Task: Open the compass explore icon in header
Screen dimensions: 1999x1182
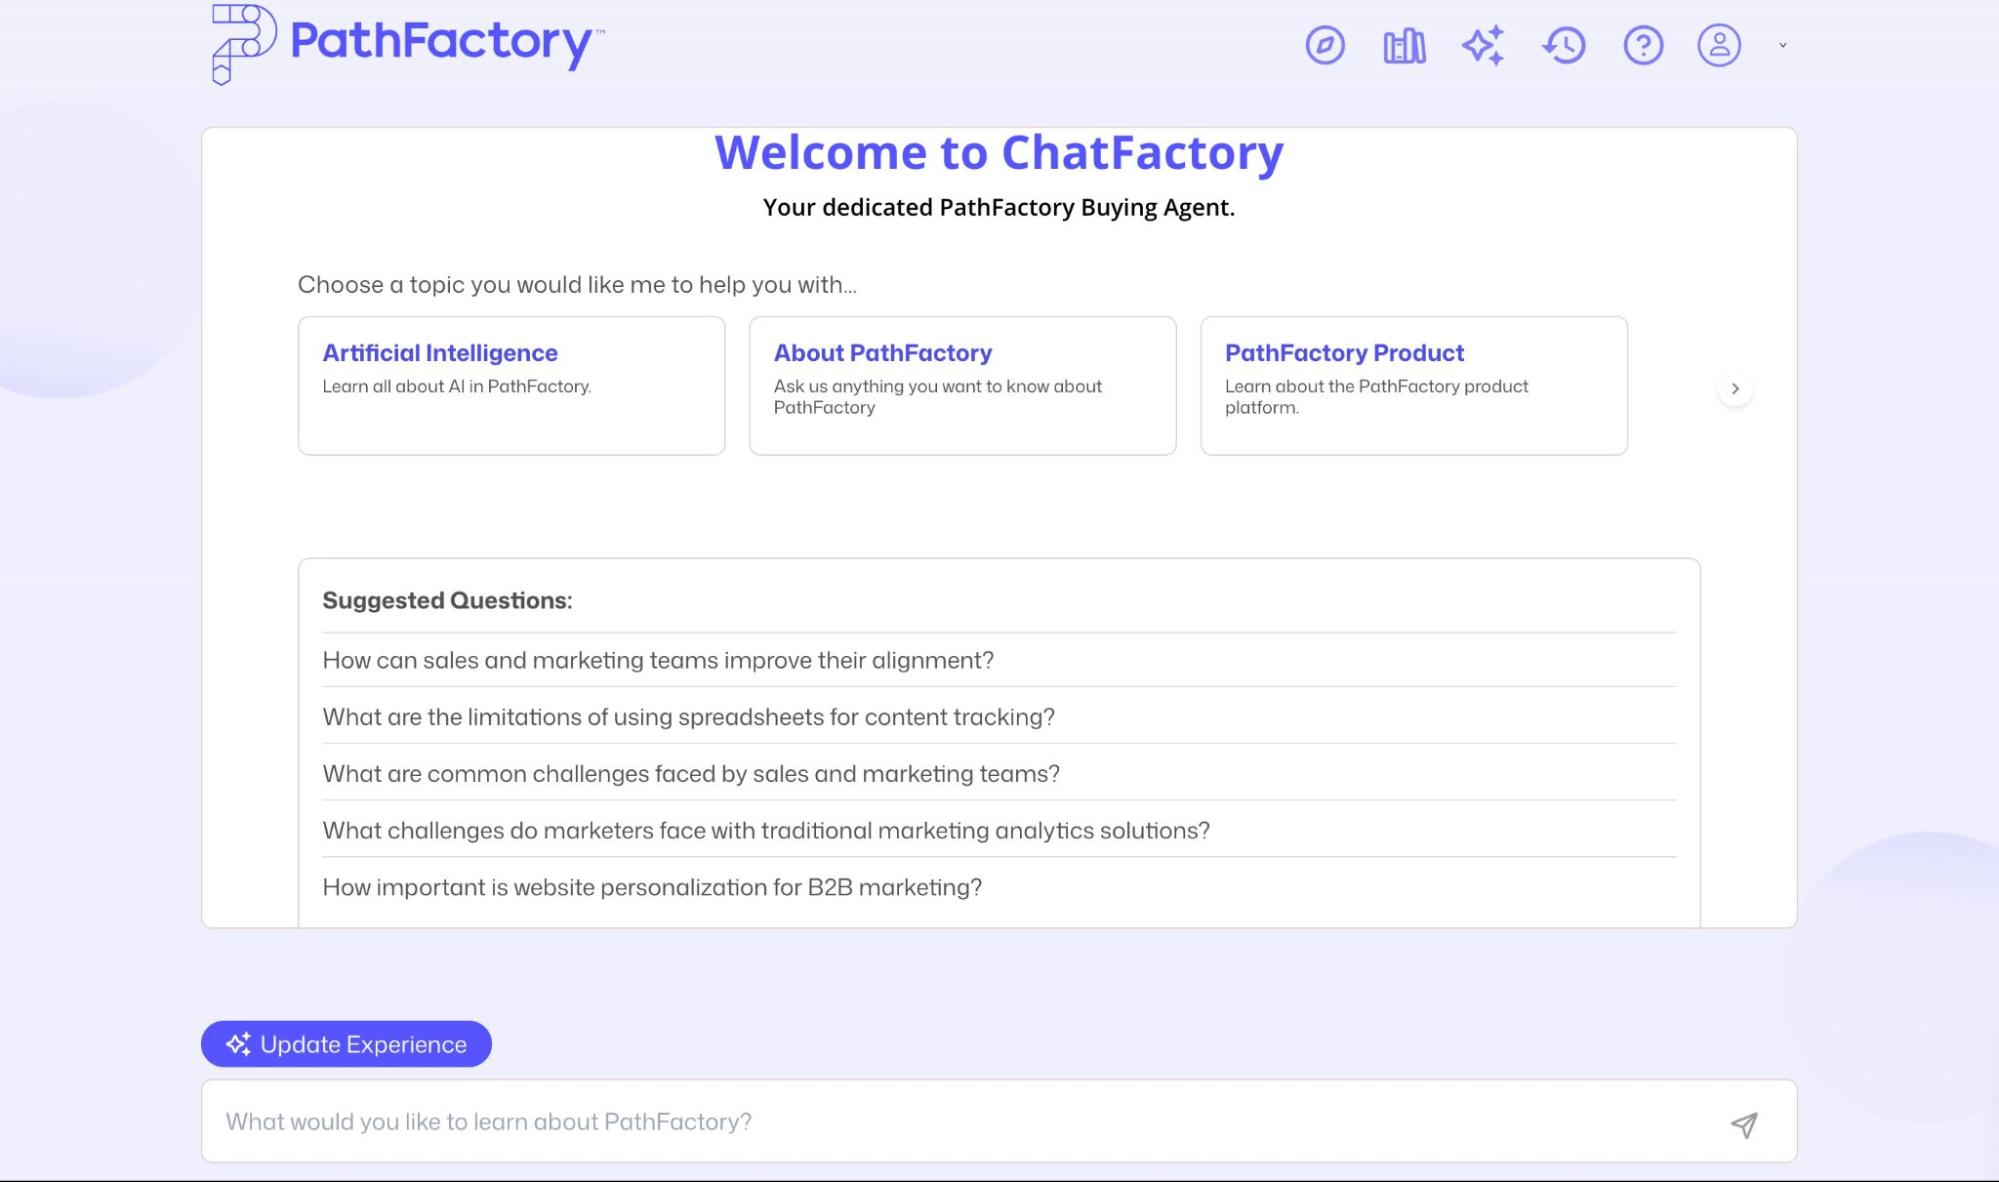Action: [x=1325, y=44]
